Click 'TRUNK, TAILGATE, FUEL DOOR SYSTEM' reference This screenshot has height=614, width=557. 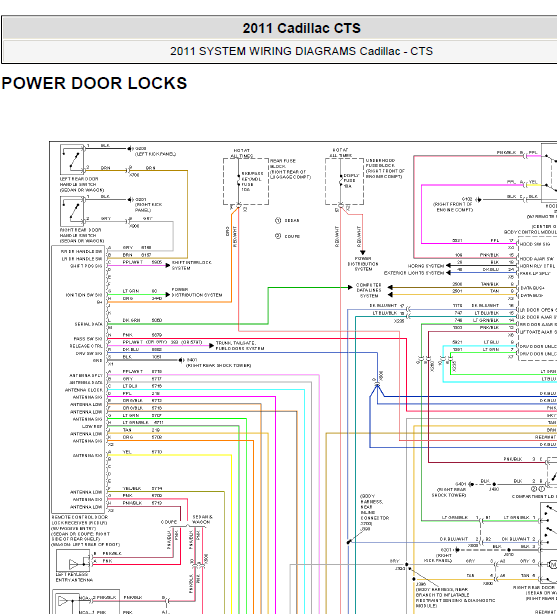coord(240,345)
